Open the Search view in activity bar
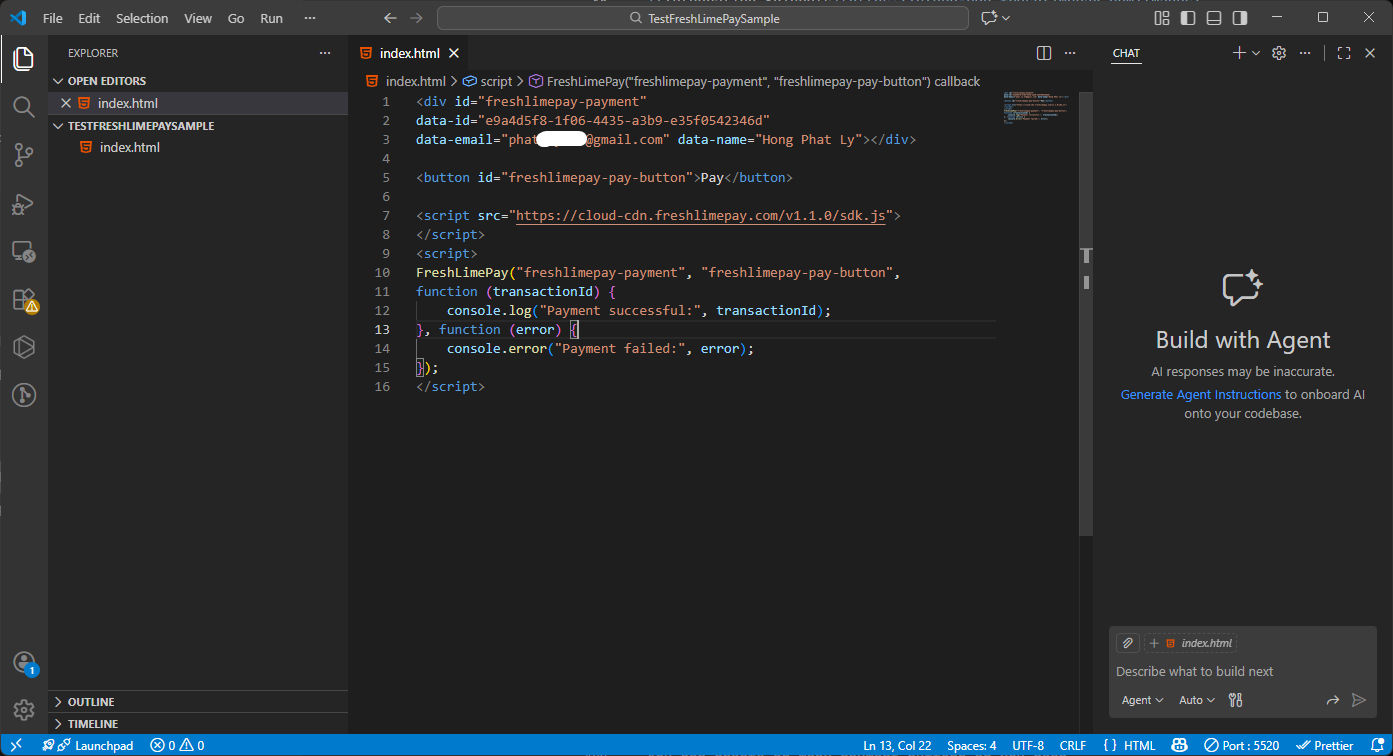This screenshot has width=1393, height=756. tap(24, 106)
